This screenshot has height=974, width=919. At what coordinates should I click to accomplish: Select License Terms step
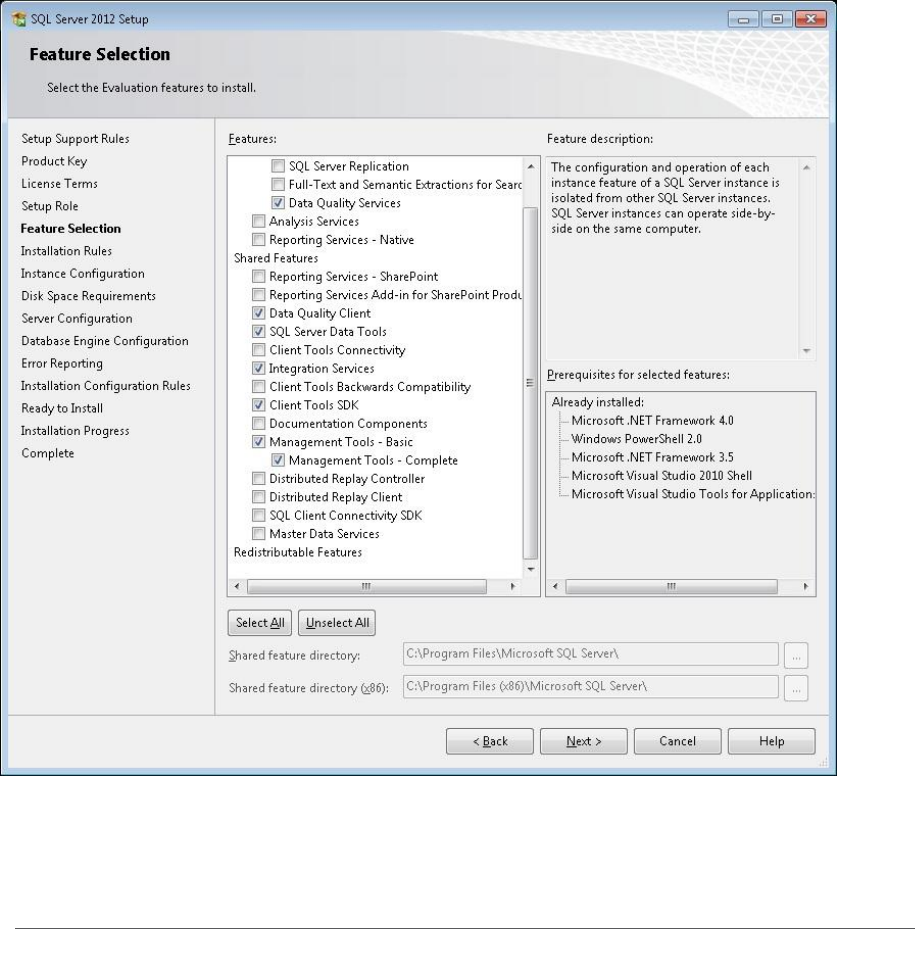pos(59,184)
